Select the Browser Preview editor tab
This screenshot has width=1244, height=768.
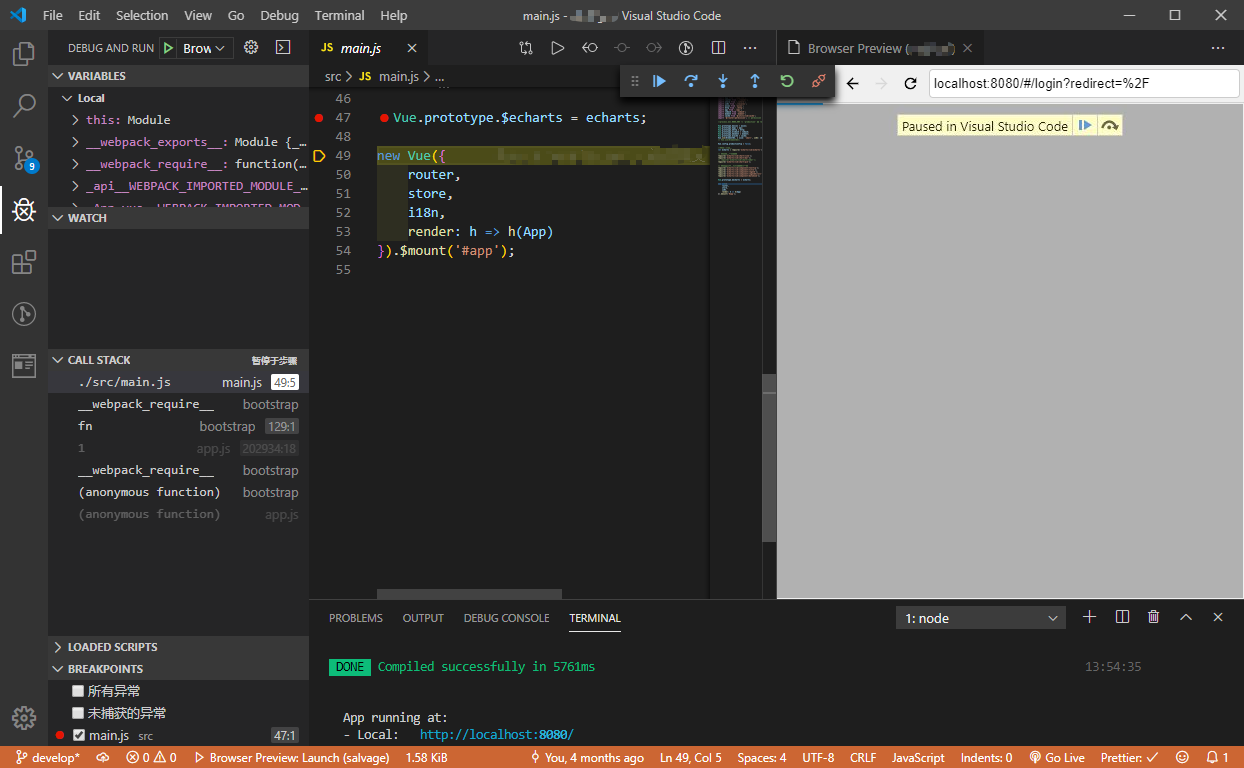pos(880,48)
